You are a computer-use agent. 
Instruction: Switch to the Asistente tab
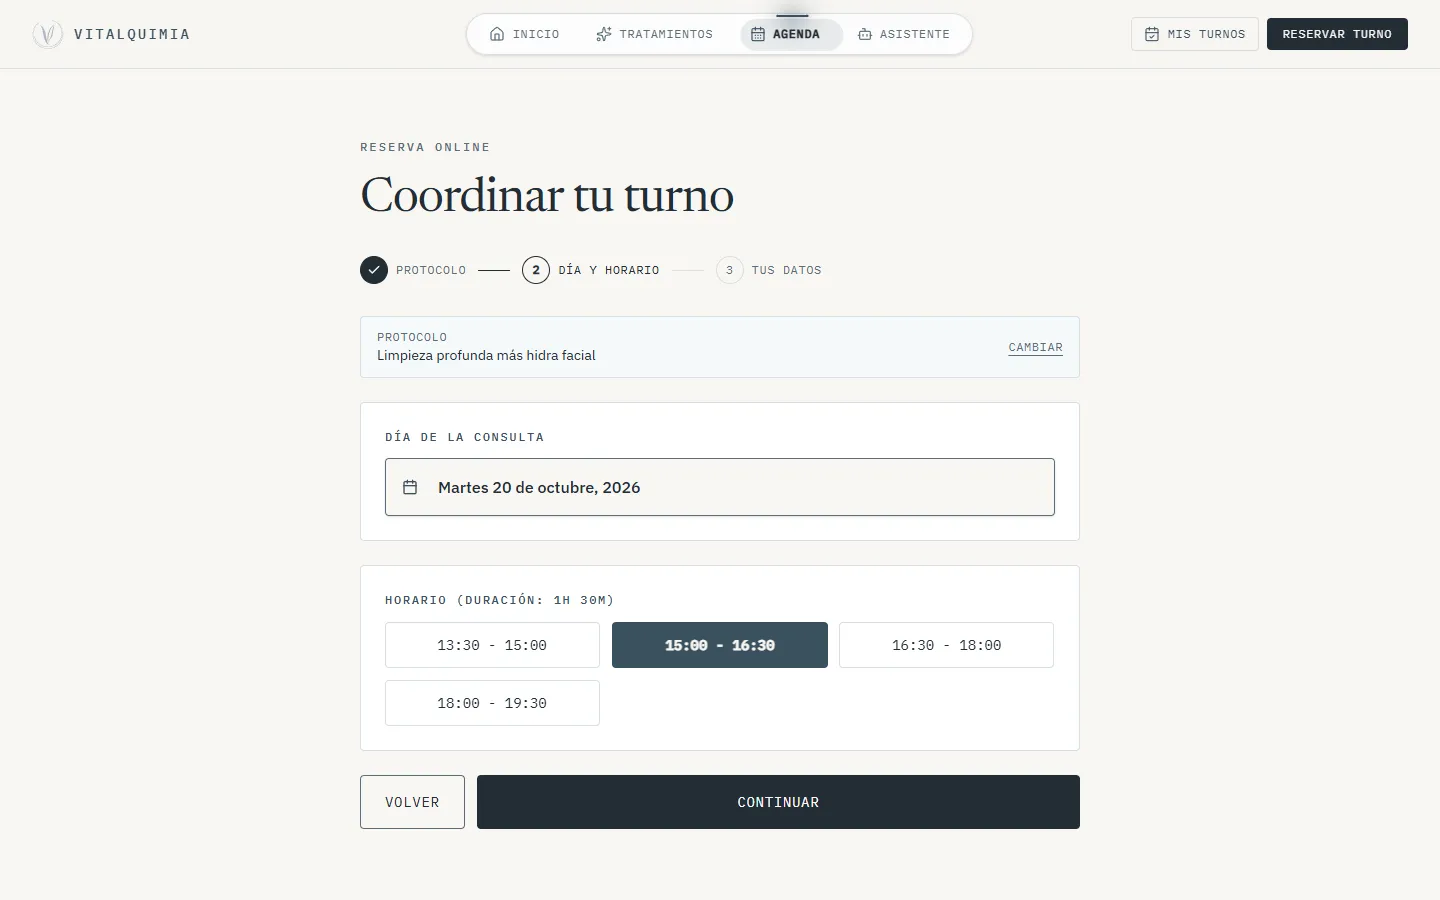[904, 34]
